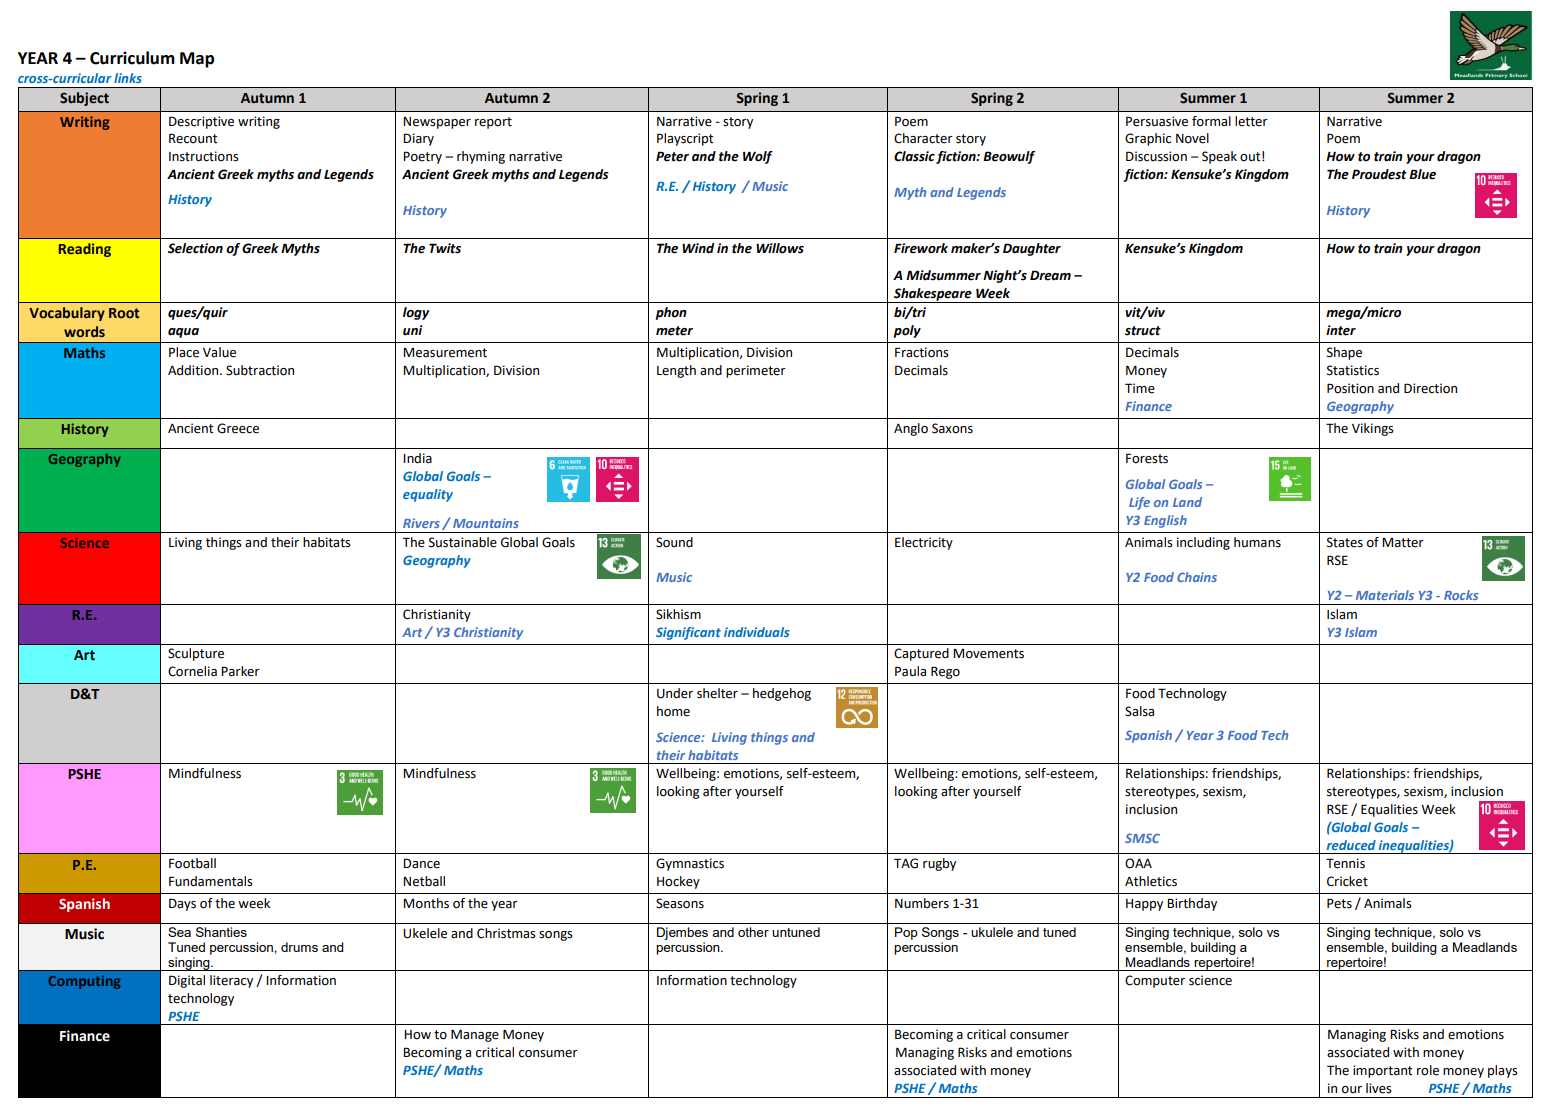
Task: Click the Spanish / Year 3 Food Tech link
Action: [x=1206, y=735]
